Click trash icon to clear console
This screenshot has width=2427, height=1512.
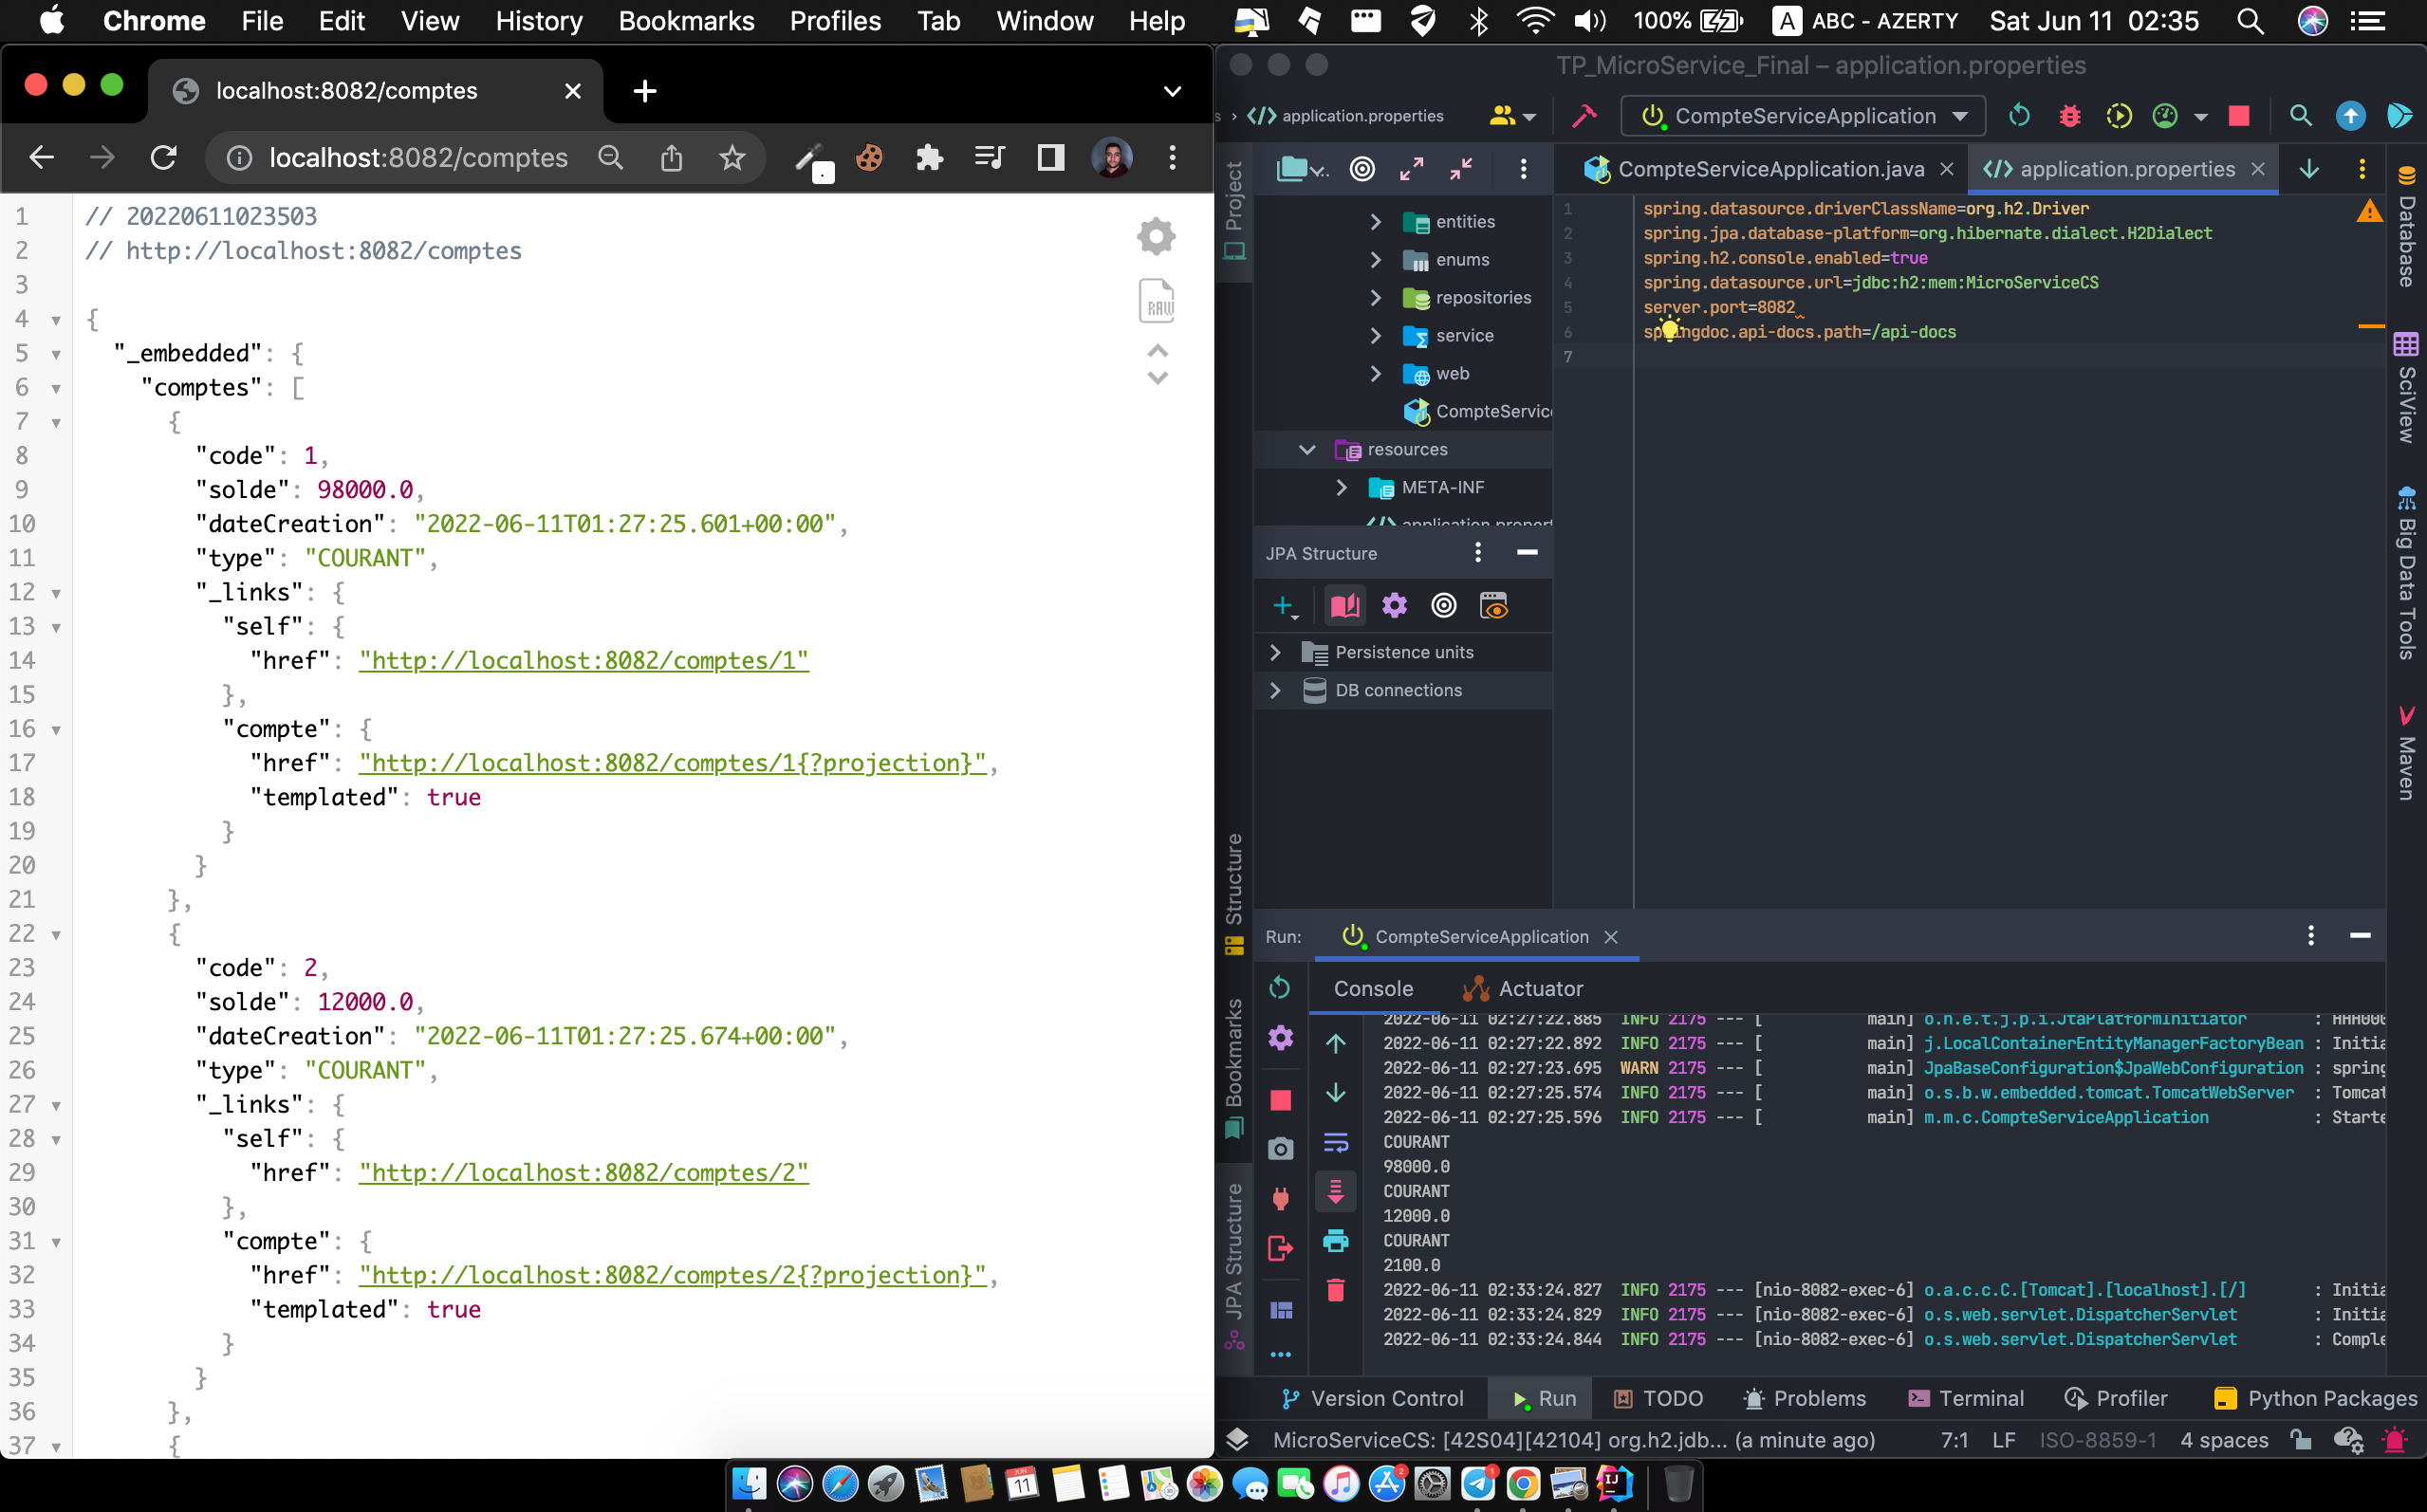tap(1335, 1290)
